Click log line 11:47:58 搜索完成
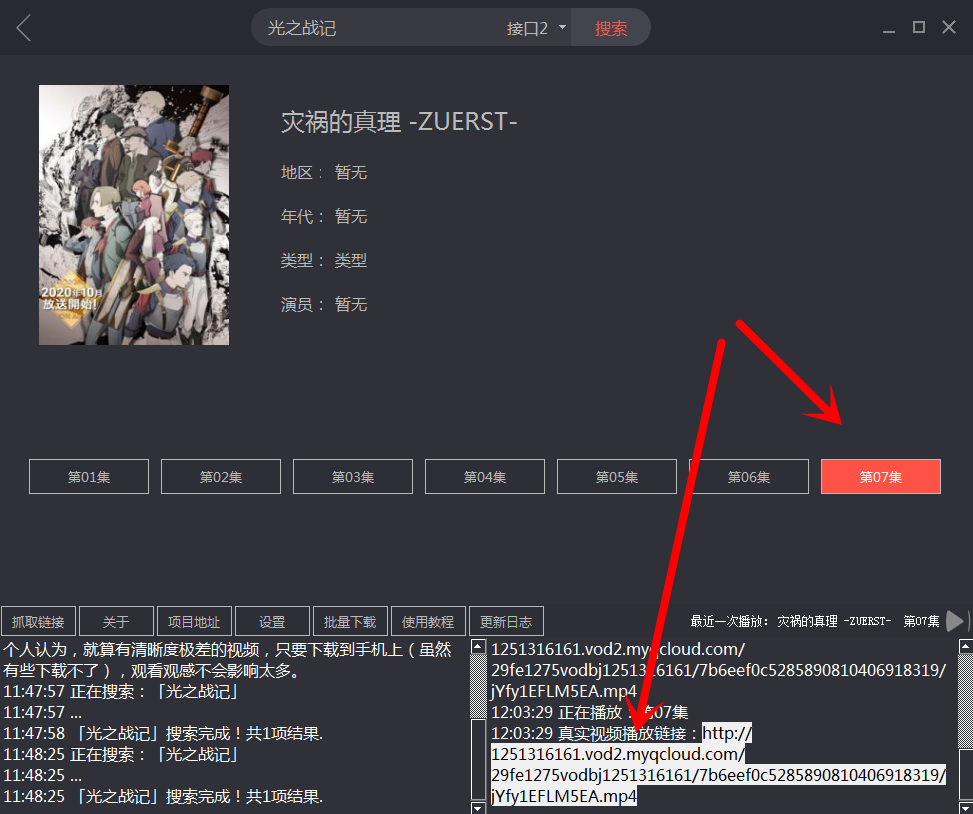 pos(163,733)
